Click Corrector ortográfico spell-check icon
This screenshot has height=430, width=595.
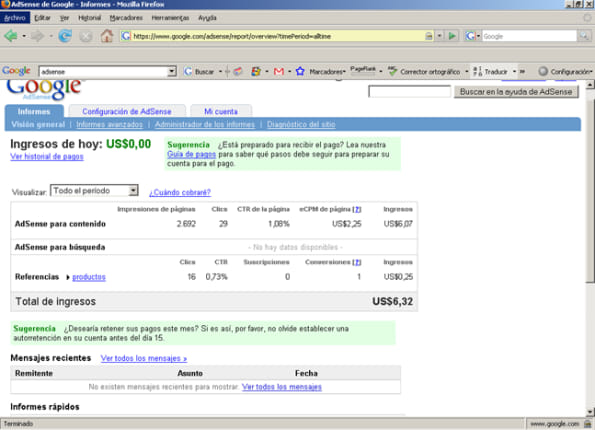pyautogui.click(x=392, y=71)
